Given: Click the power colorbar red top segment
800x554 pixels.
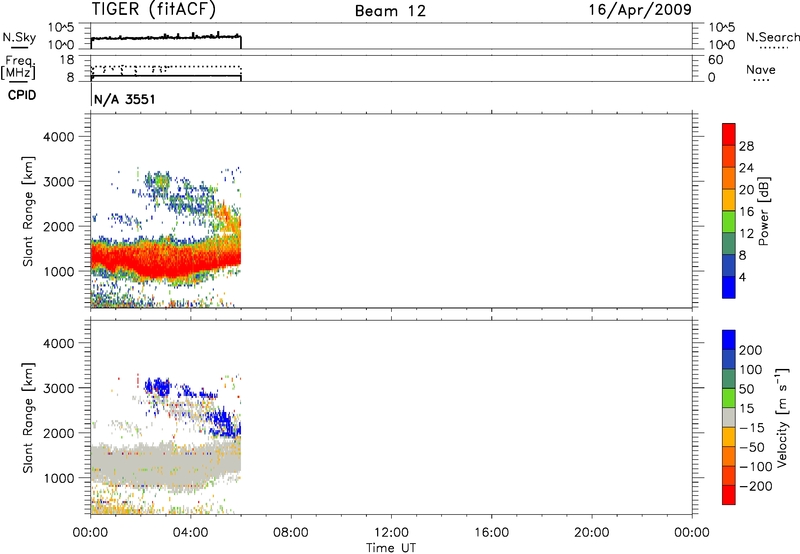Looking at the screenshot, I should [729, 134].
